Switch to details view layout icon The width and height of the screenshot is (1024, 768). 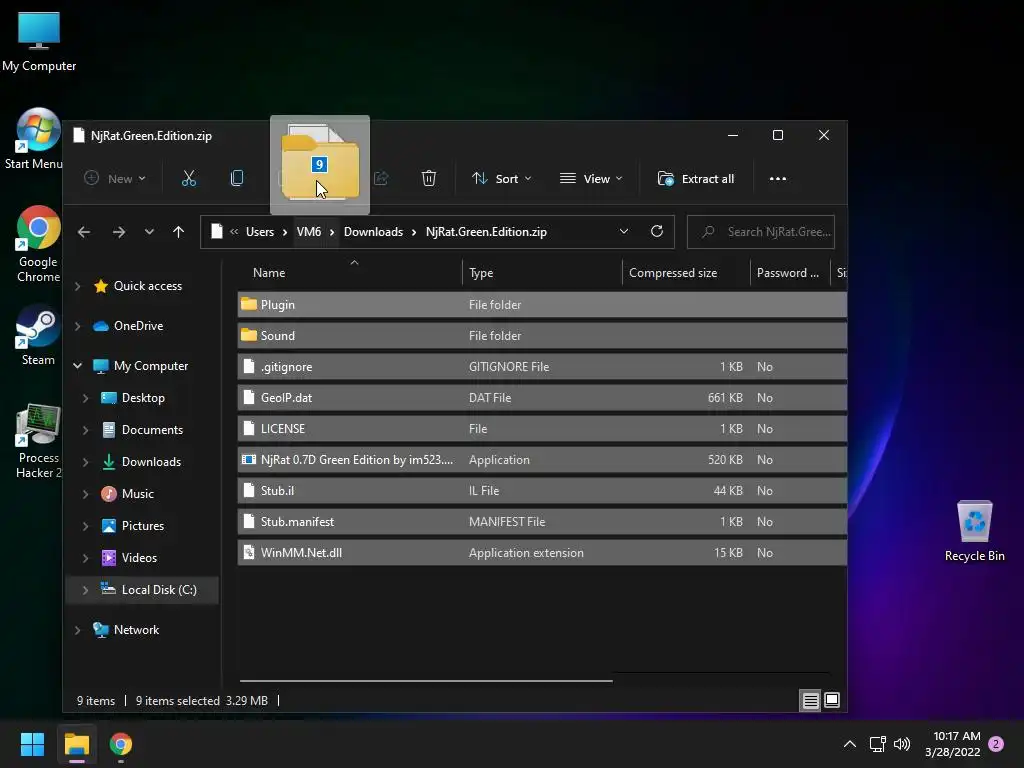coord(810,701)
